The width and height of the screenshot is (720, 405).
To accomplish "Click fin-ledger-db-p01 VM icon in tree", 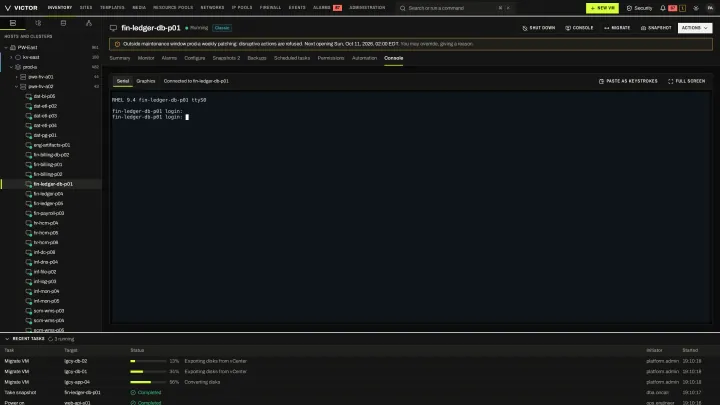I will click(x=28, y=184).
